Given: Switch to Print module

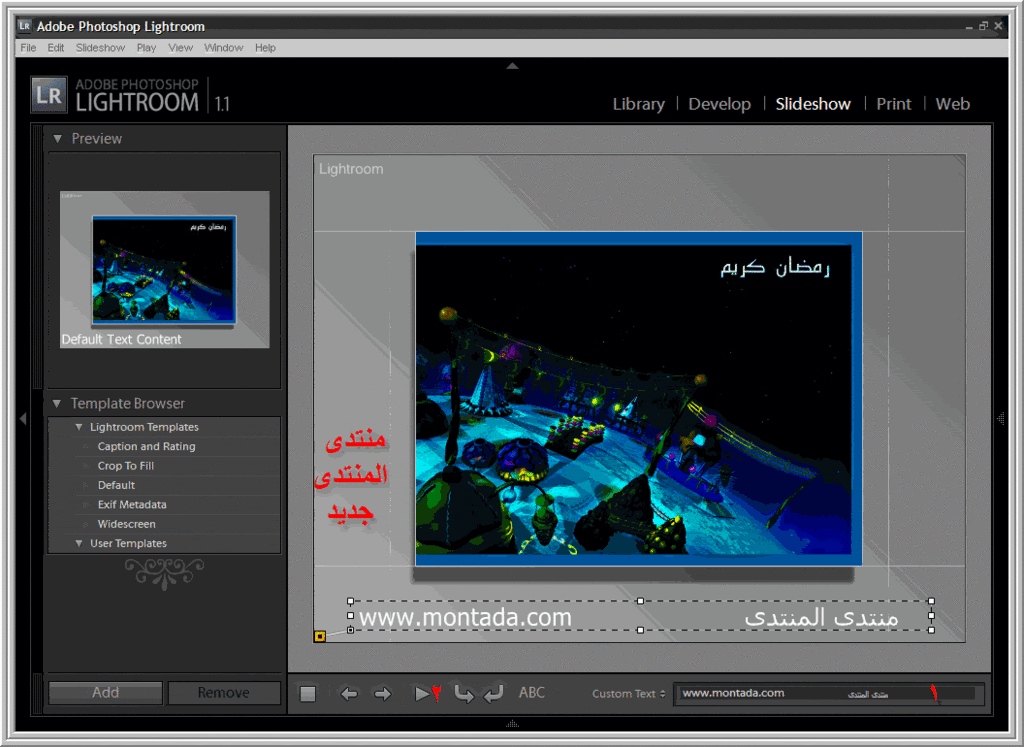Looking at the screenshot, I should tap(893, 104).
